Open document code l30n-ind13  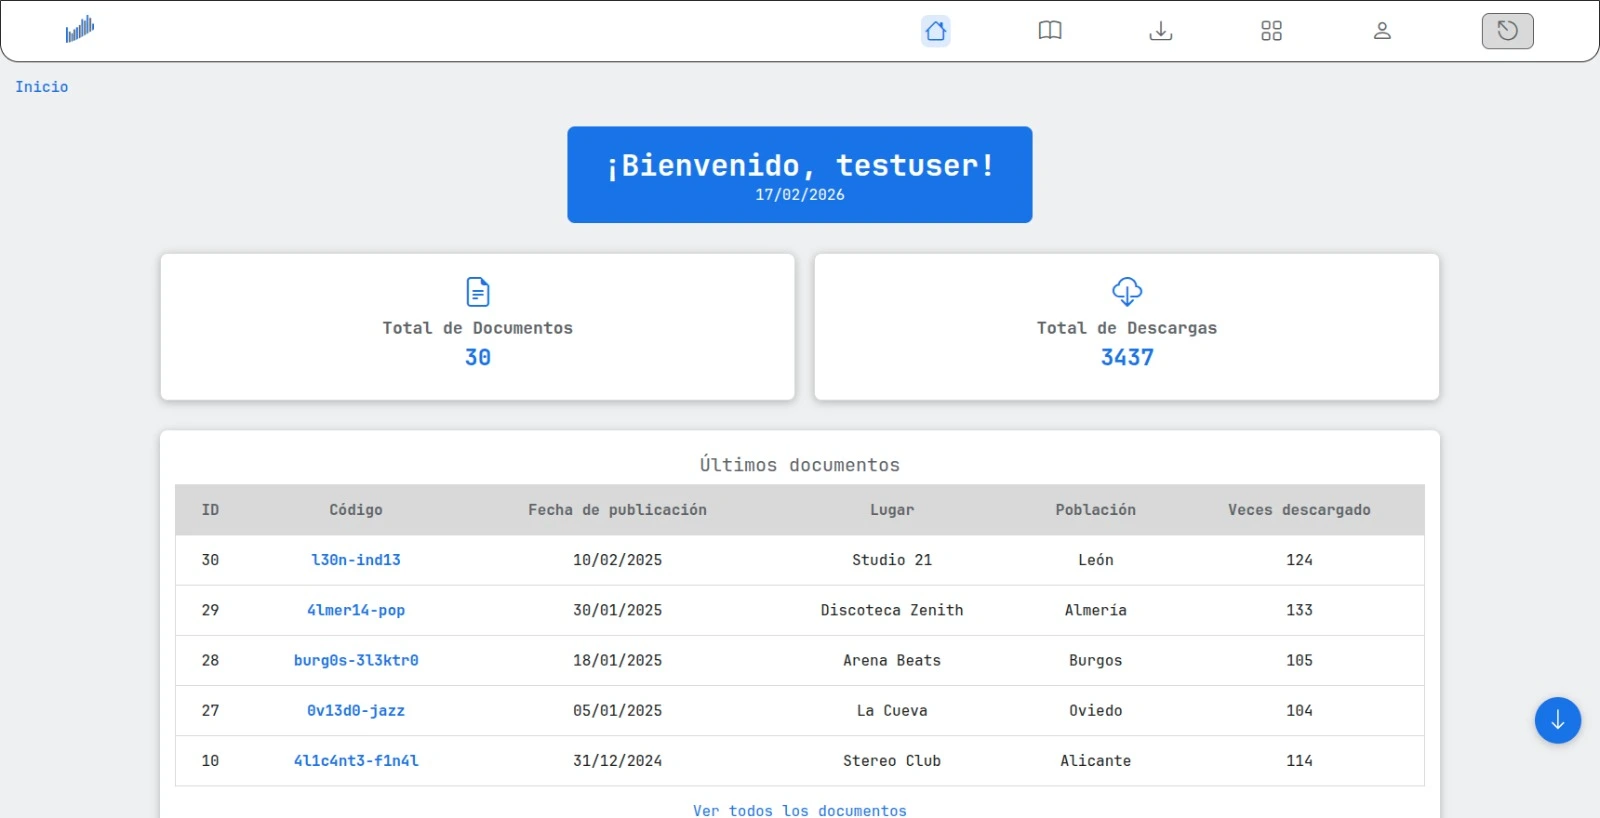(356, 560)
